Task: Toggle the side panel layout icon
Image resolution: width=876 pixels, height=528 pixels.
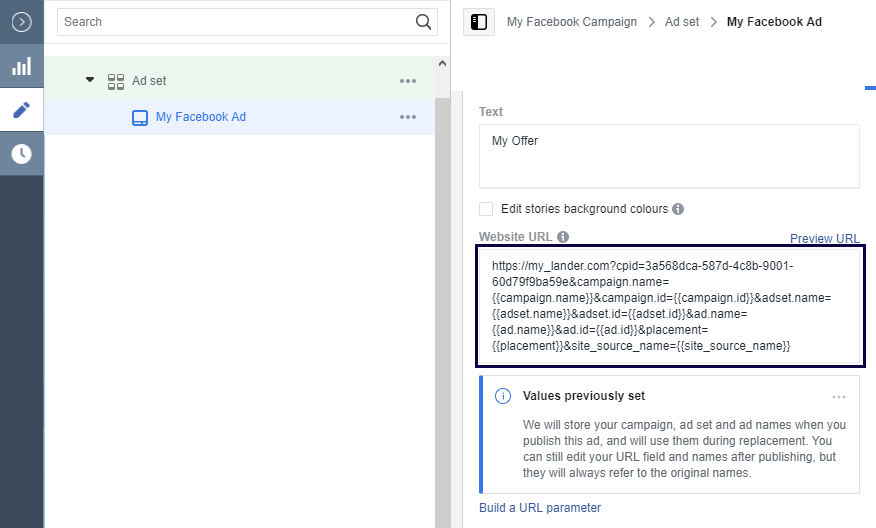Action: click(x=479, y=22)
